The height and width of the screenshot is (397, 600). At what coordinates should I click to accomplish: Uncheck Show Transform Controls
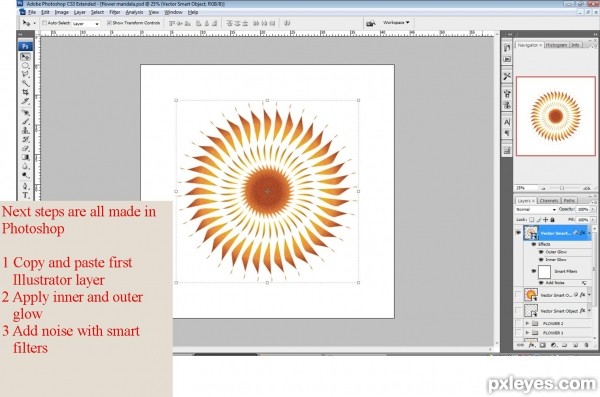(109, 23)
